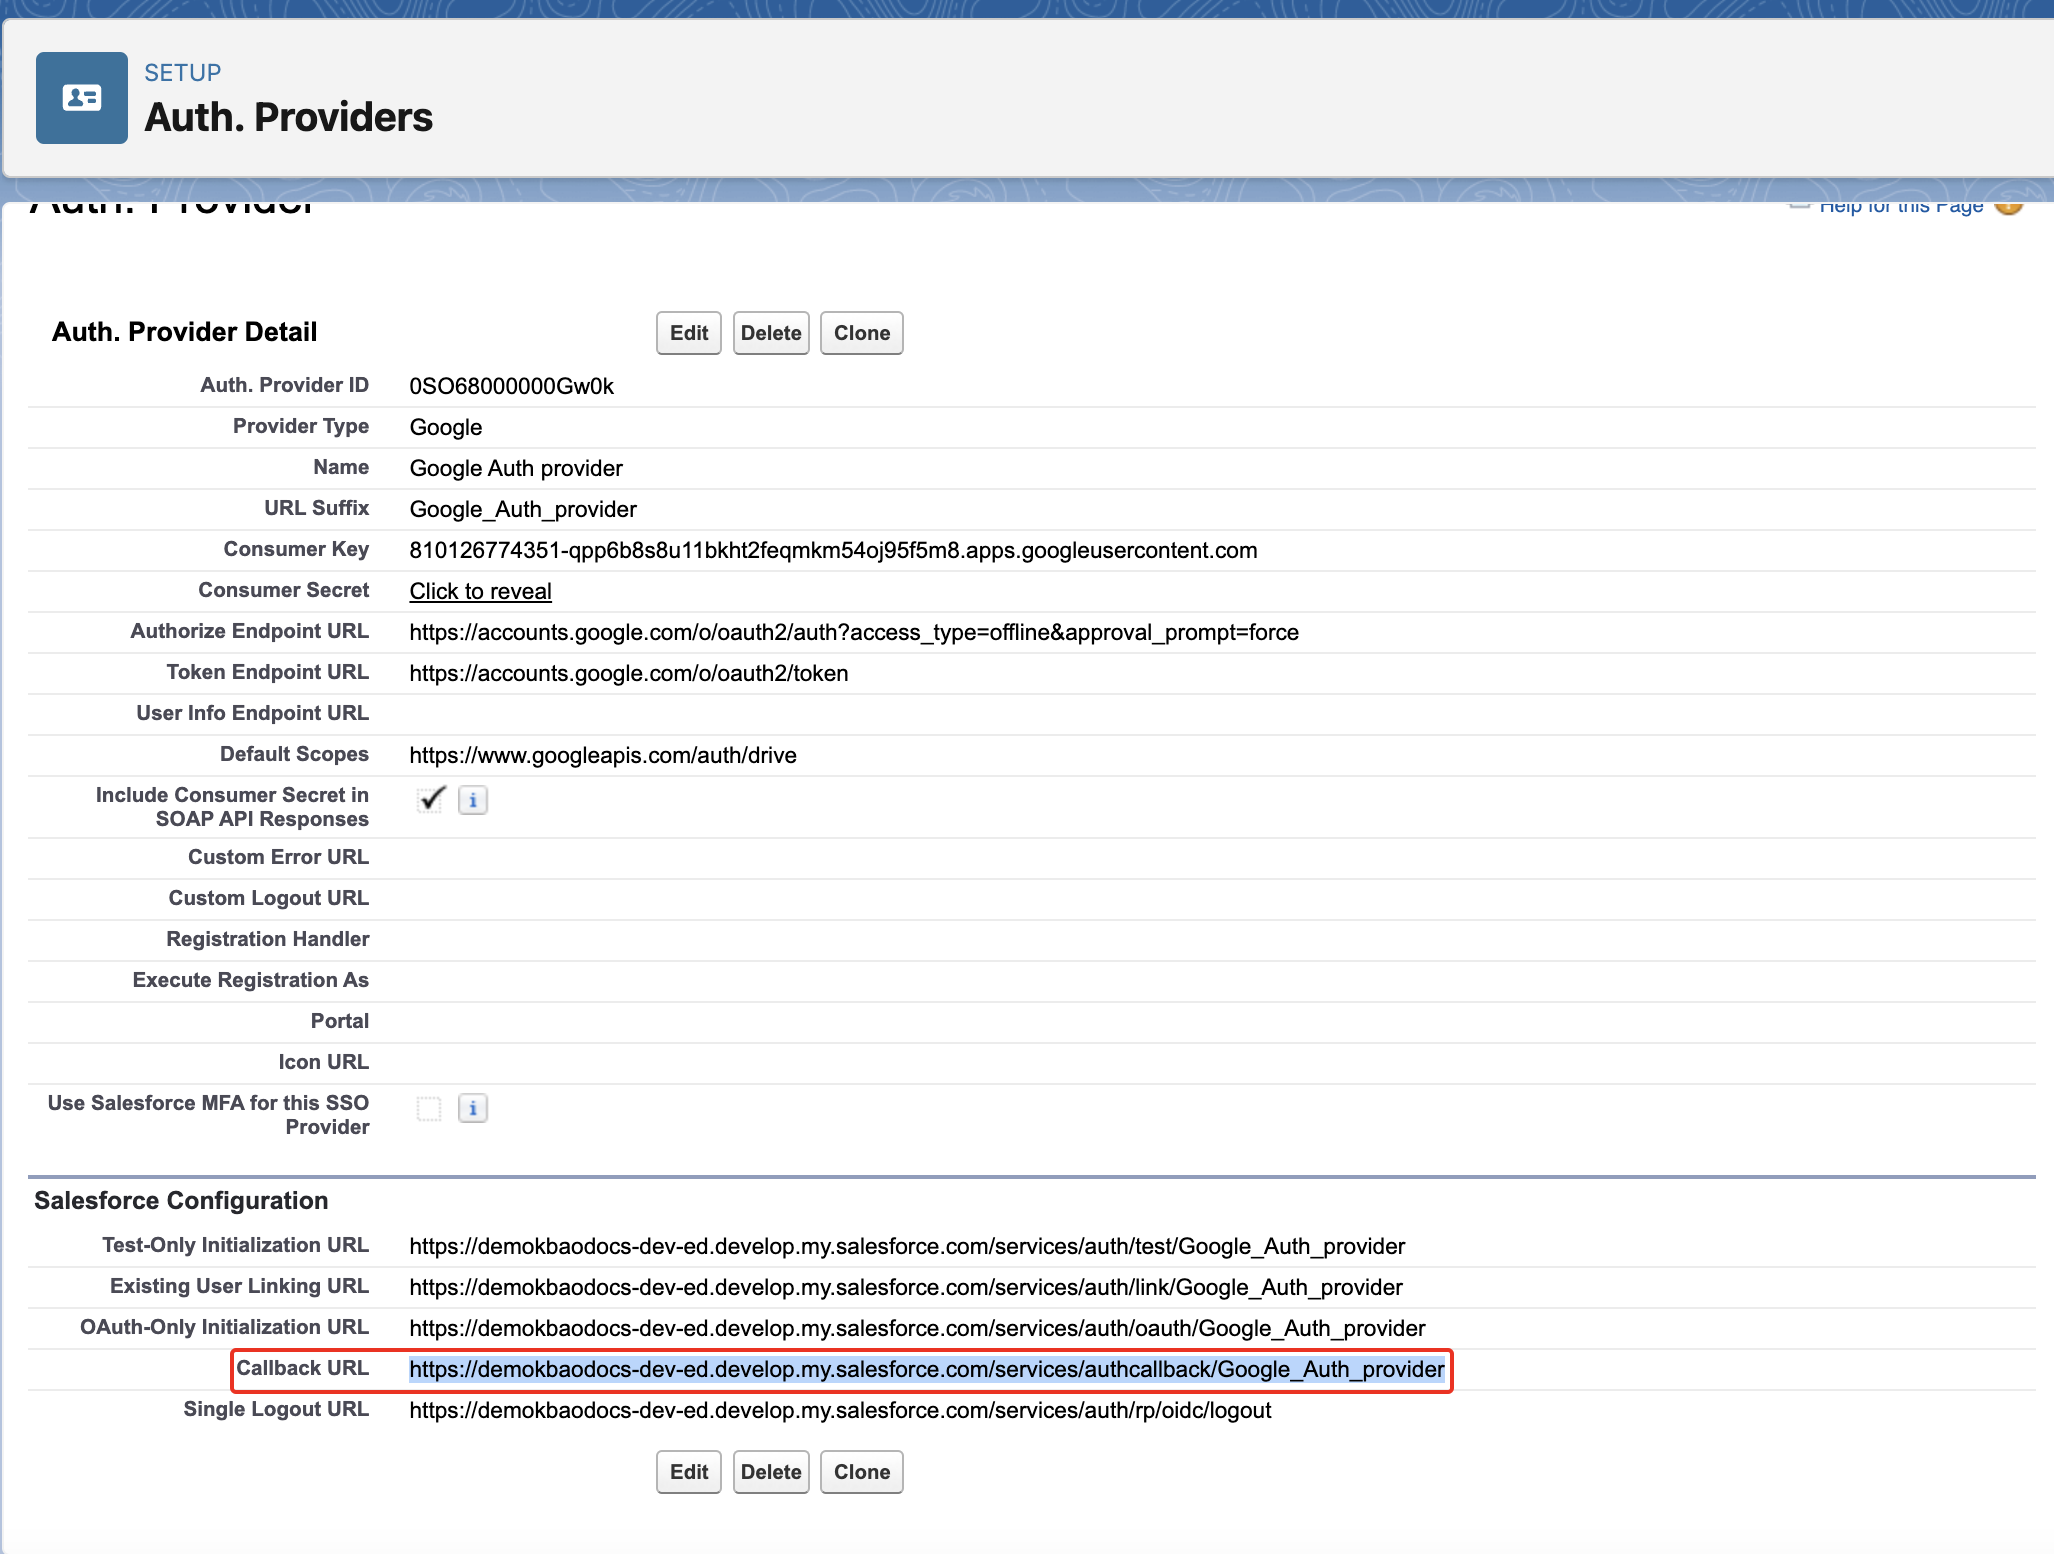Click the bottom Edit button

pyautogui.click(x=688, y=1472)
